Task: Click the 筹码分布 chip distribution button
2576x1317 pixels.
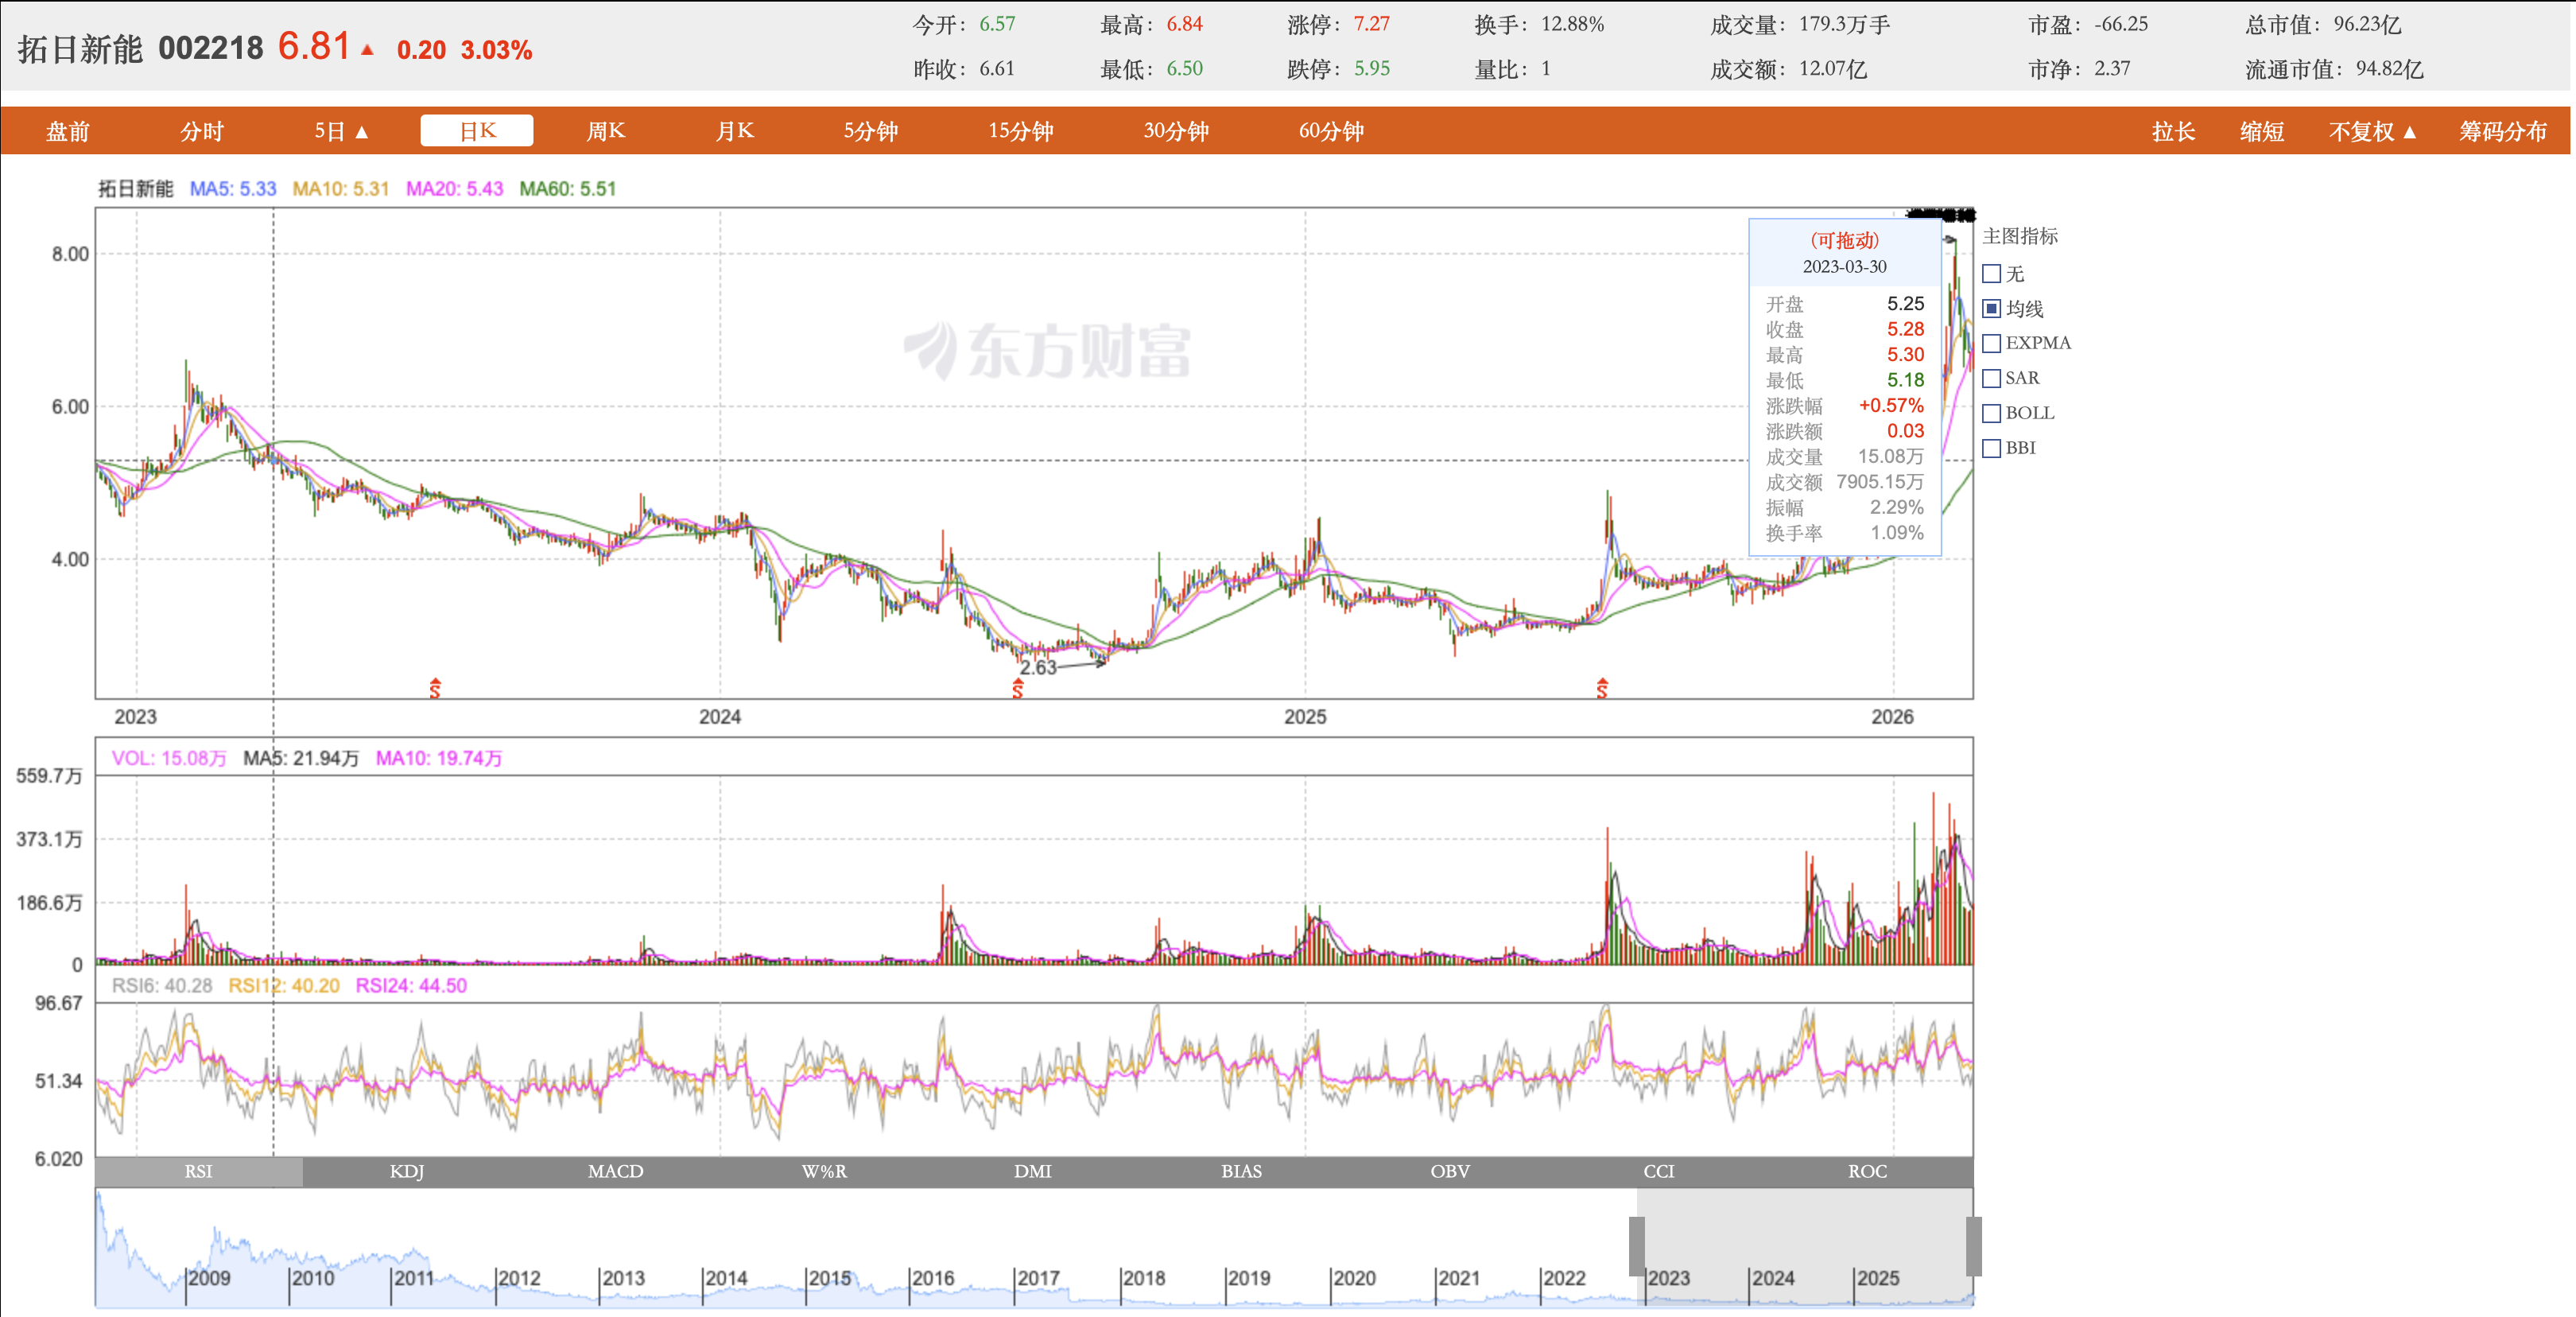Action: click(2501, 132)
